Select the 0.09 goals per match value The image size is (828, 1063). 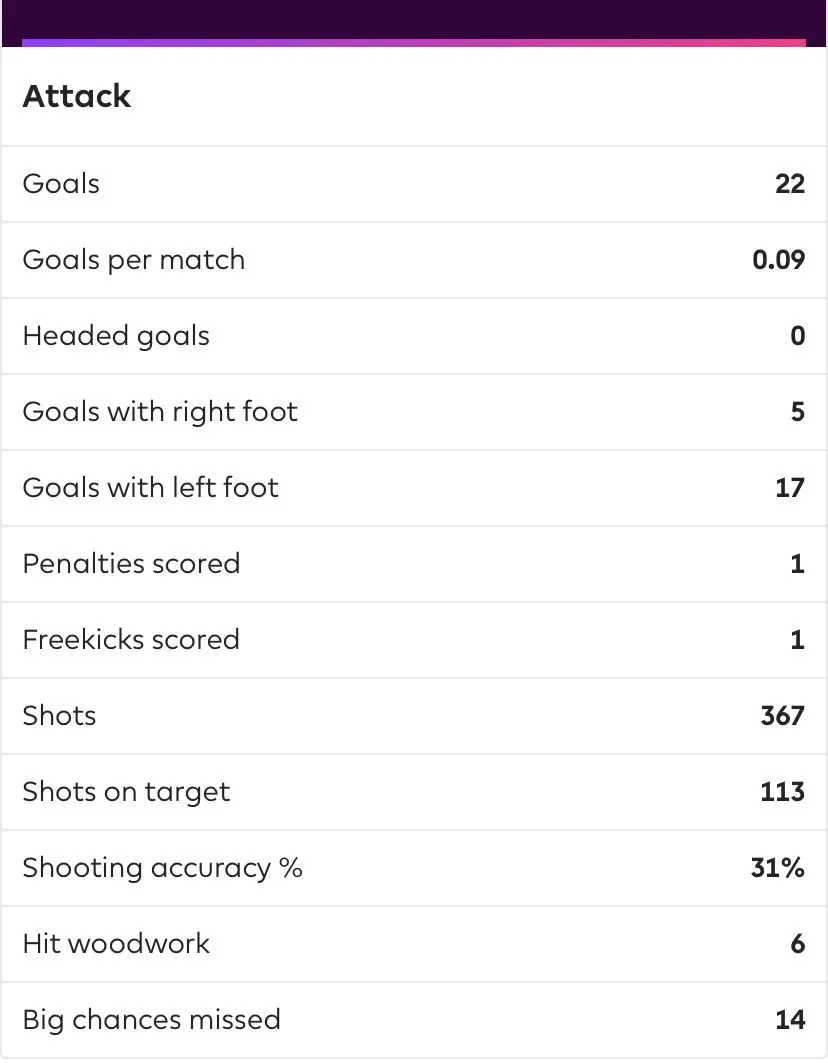coord(778,260)
